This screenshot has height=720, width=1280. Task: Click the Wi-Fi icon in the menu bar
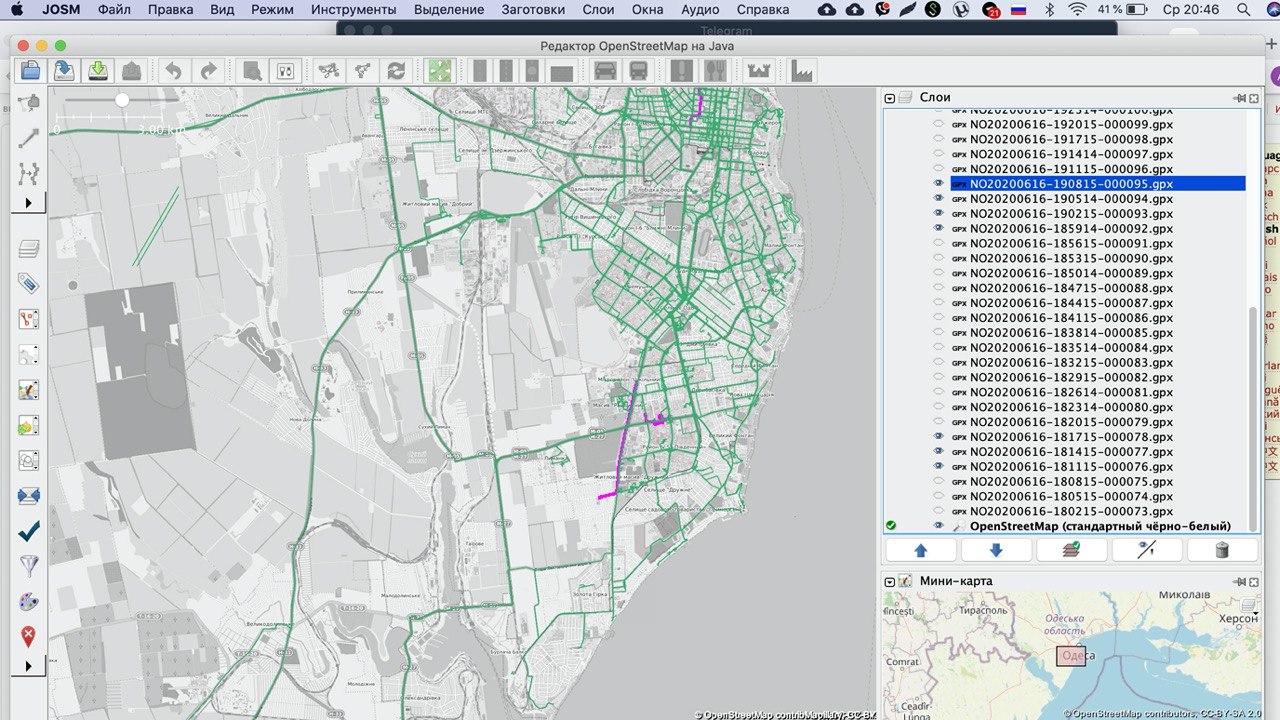click(x=1077, y=9)
